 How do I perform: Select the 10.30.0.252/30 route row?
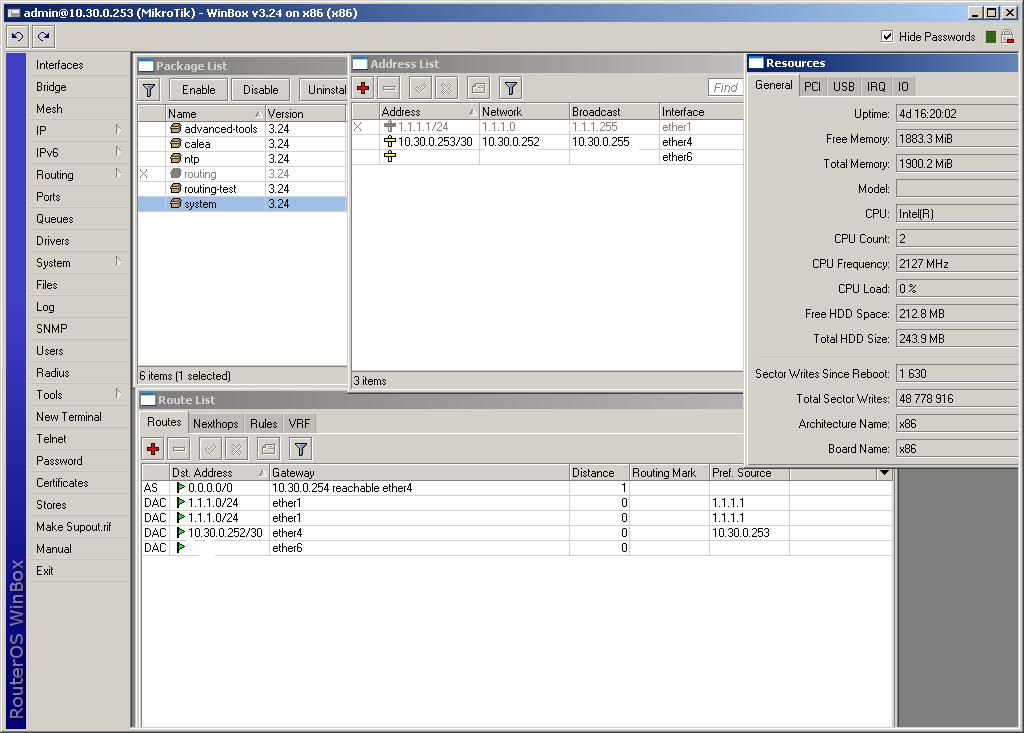pyautogui.click(x=516, y=533)
